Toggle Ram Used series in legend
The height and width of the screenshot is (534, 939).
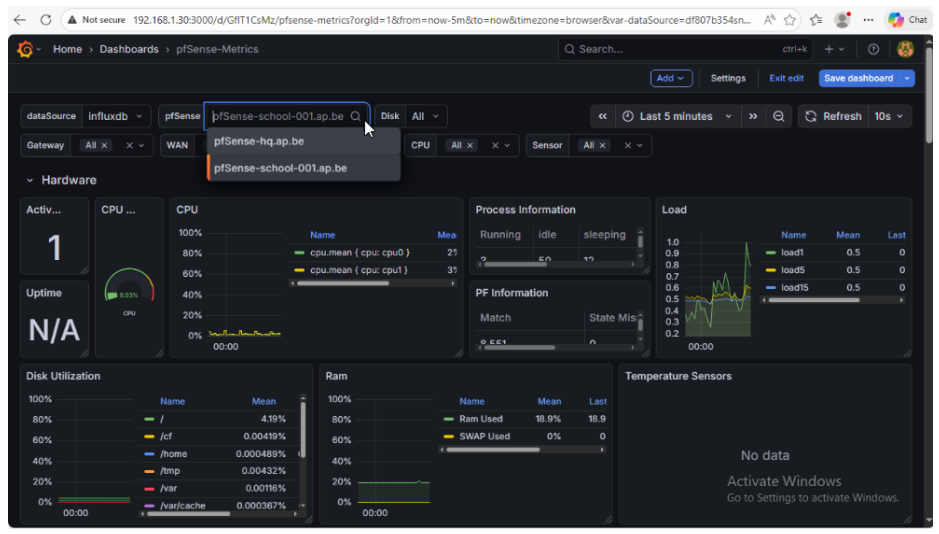tap(480, 419)
